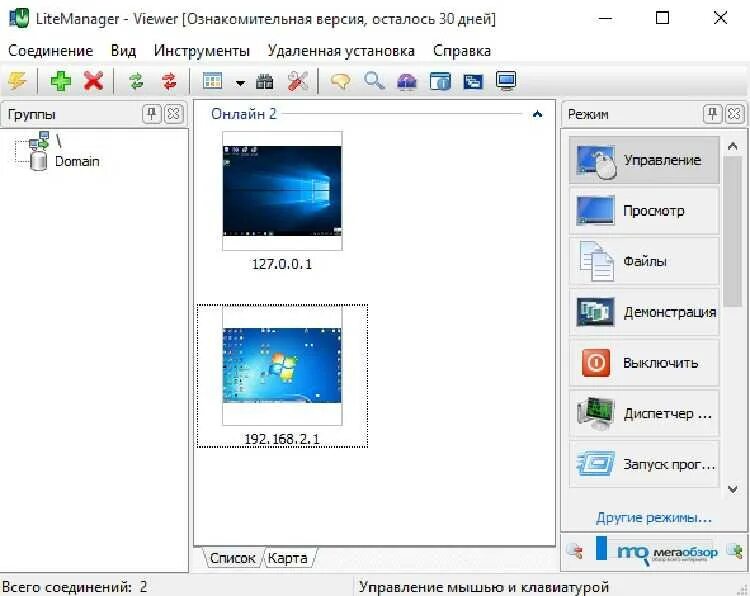Click the mode list scroll up arrow
750x596 pixels.
(x=732, y=146)
